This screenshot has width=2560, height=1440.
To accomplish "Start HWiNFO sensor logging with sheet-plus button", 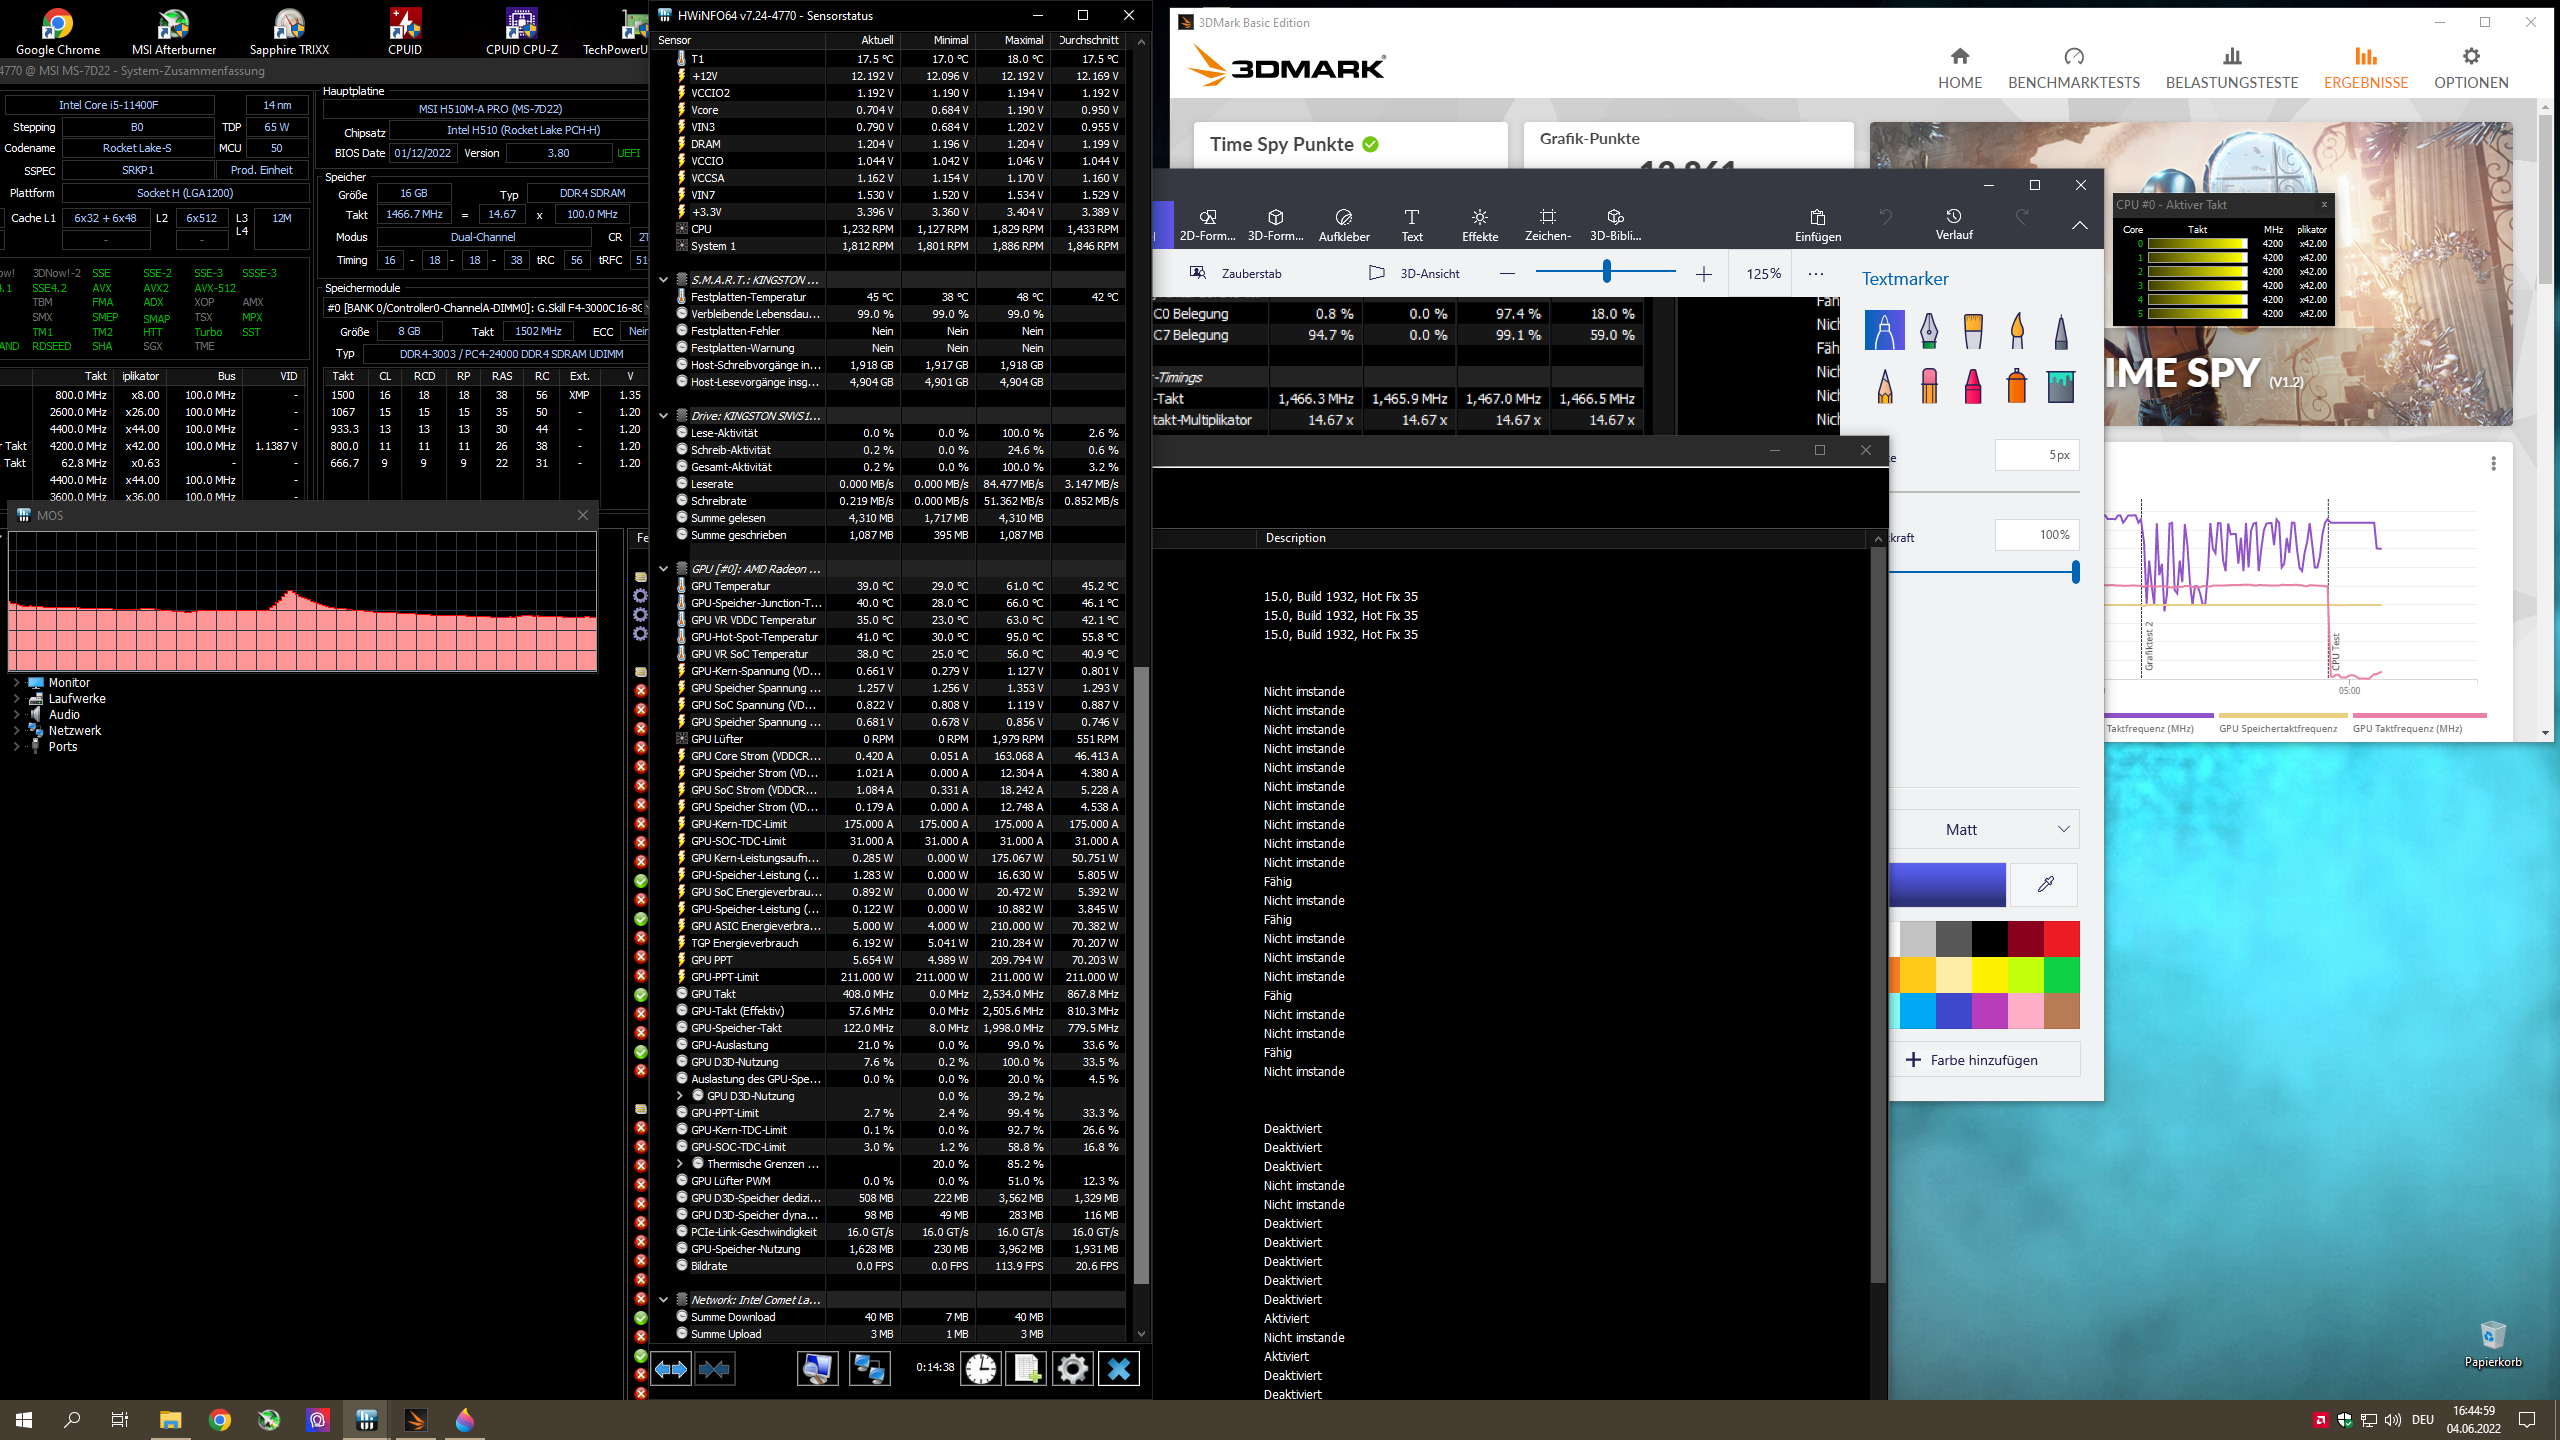I will 1027,1369.
